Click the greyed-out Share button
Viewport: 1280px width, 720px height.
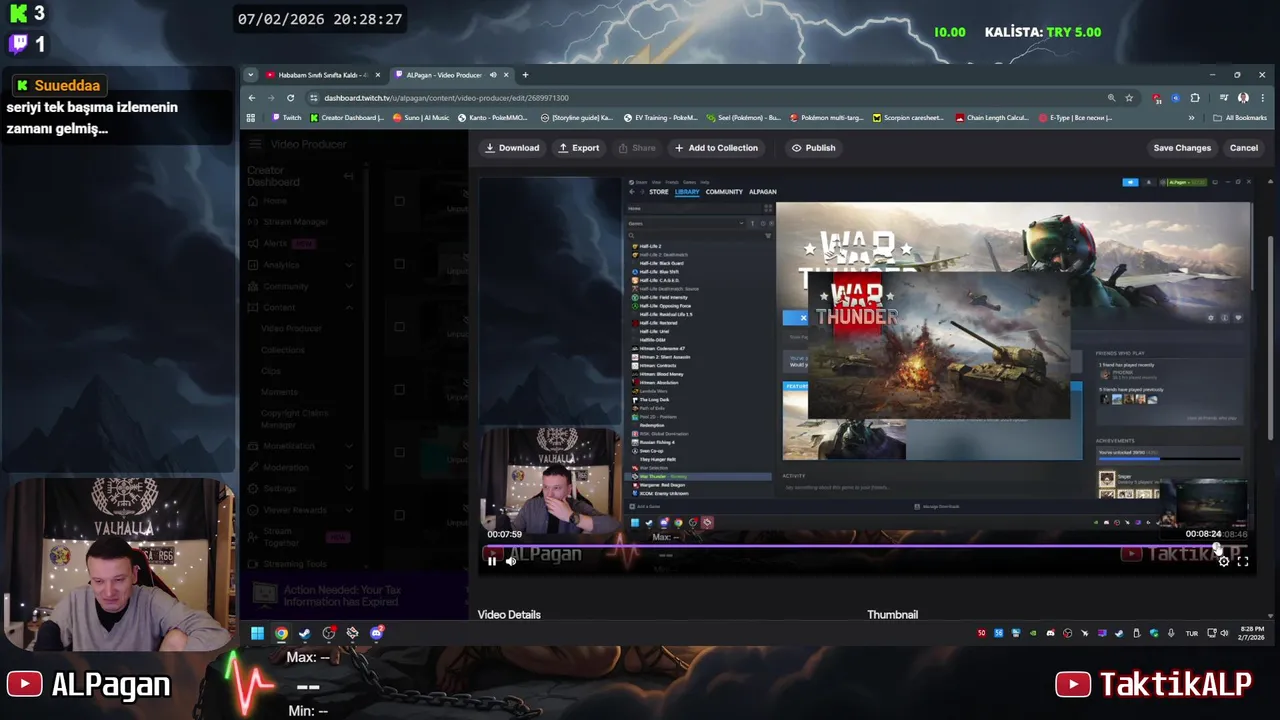[637, 148]
